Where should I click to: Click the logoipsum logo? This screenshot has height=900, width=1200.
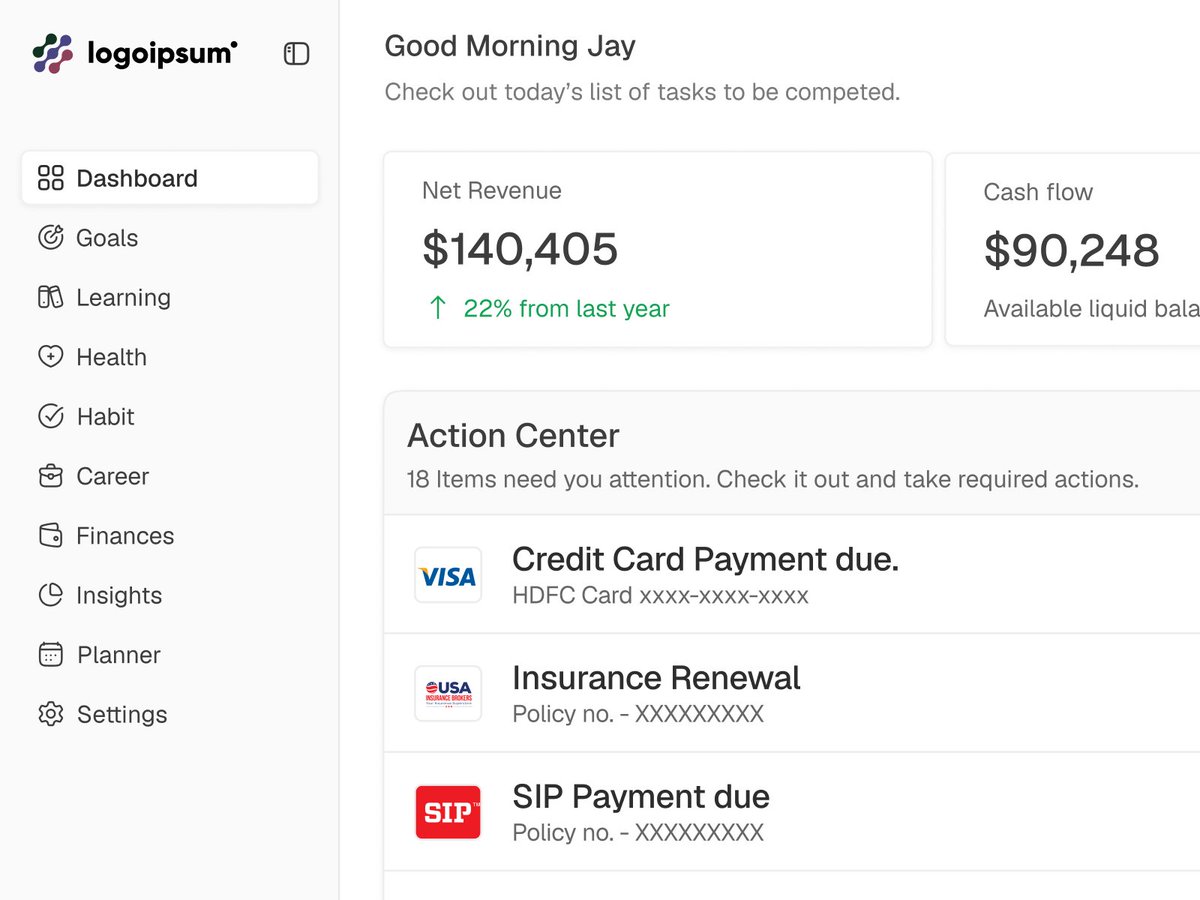tap(135, 53)
